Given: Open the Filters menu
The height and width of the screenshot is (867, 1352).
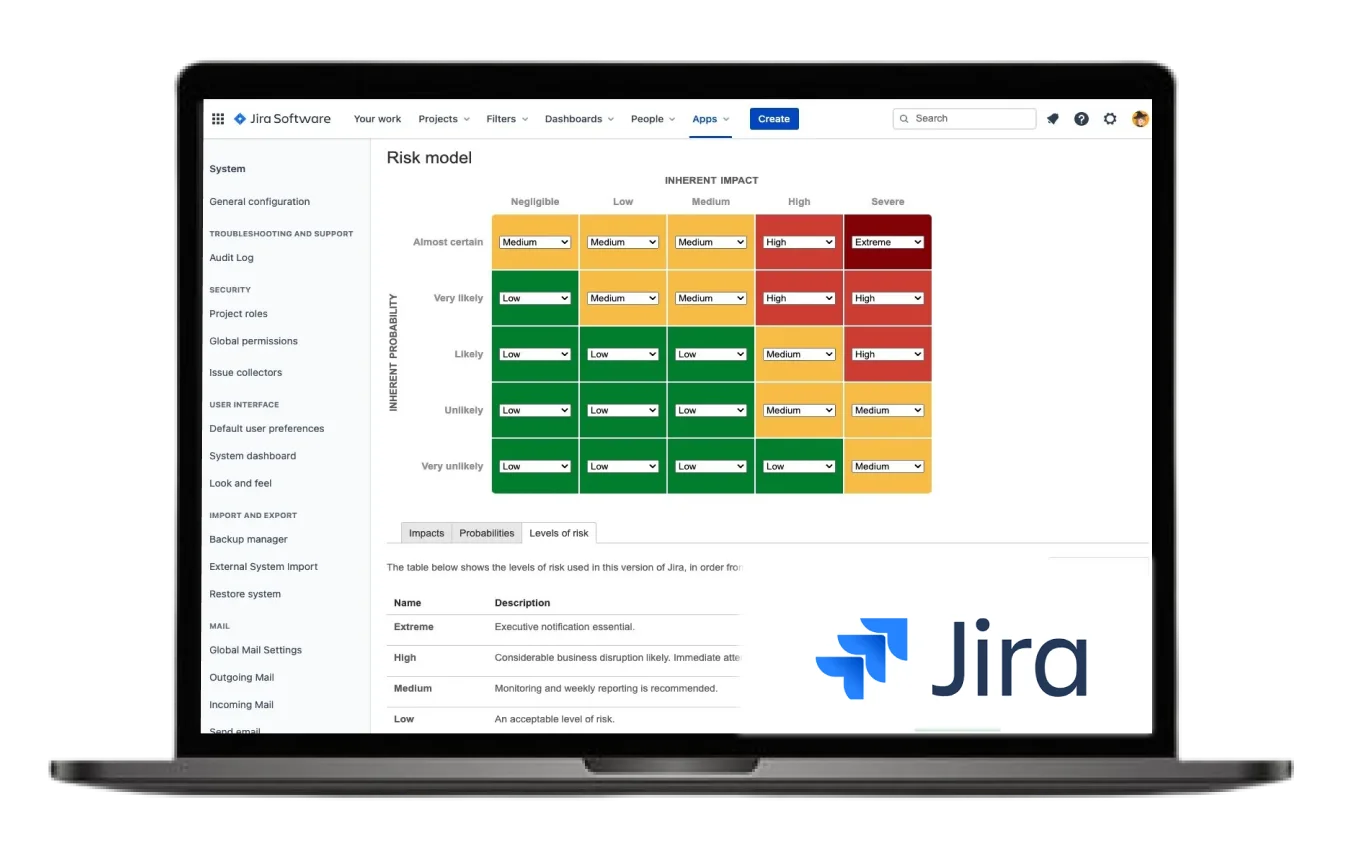Looking at the screenshot, I should [507, 119].
